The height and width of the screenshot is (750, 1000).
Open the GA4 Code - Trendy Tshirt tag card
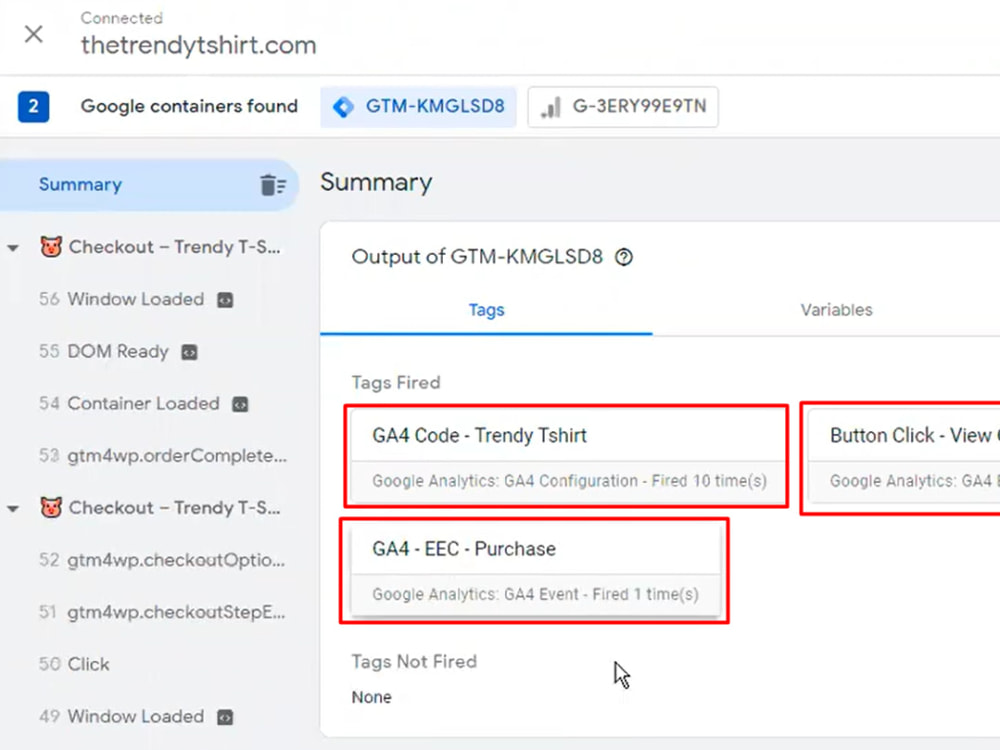pos(568,457)
